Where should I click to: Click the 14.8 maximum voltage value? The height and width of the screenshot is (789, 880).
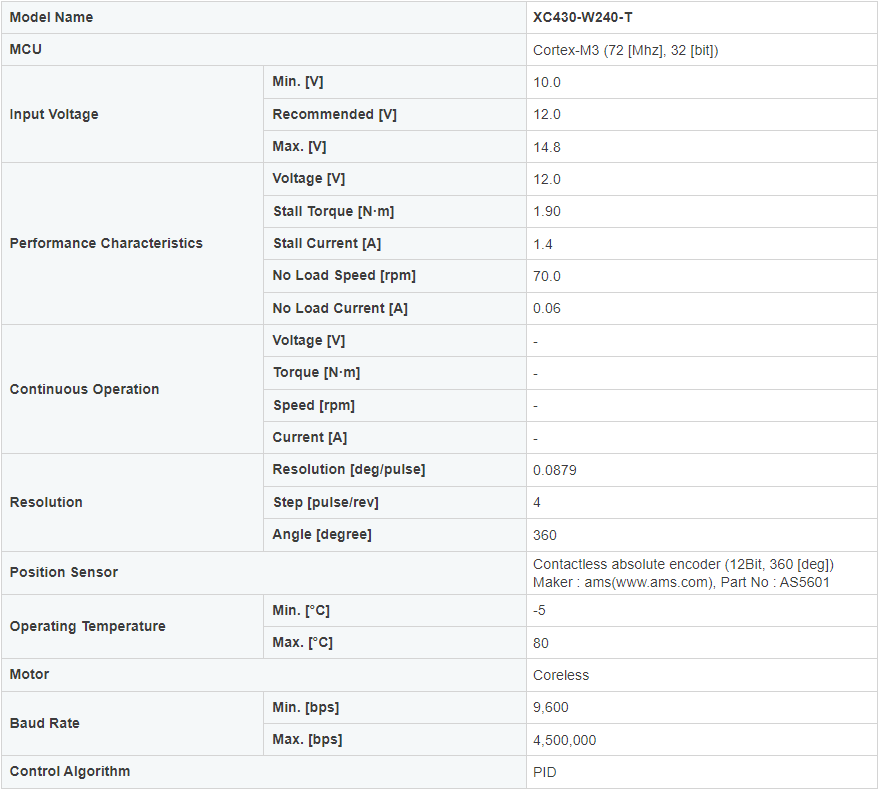[x=547, y=147]
